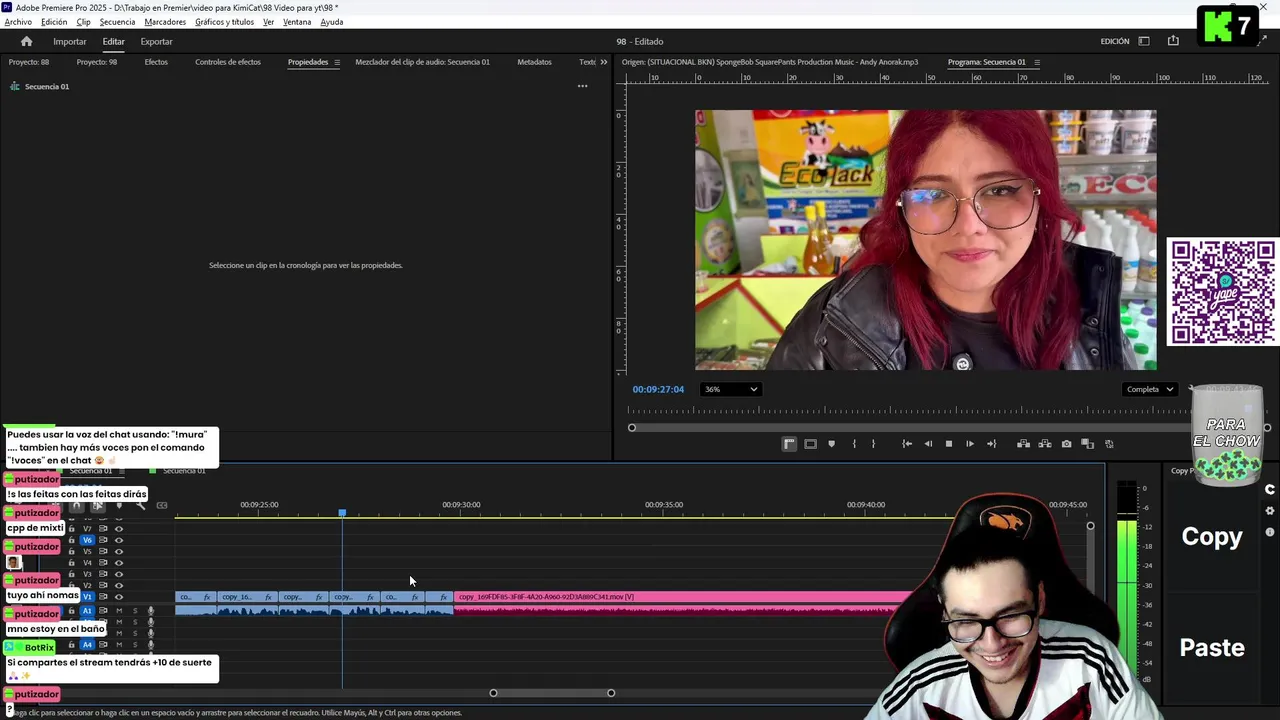Select EDICIÓN workspace label
This screenshot has width=1280, height=720.
point(1115,41)
